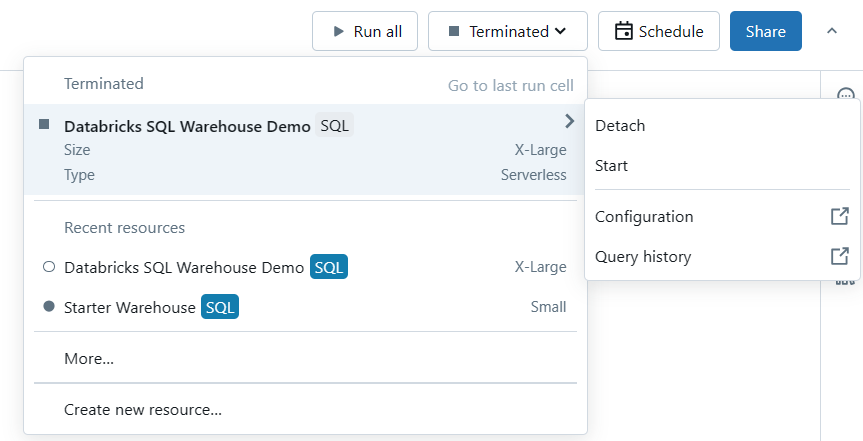
Task: Click the external link icon beside Query history
Action: pos(839,257)
